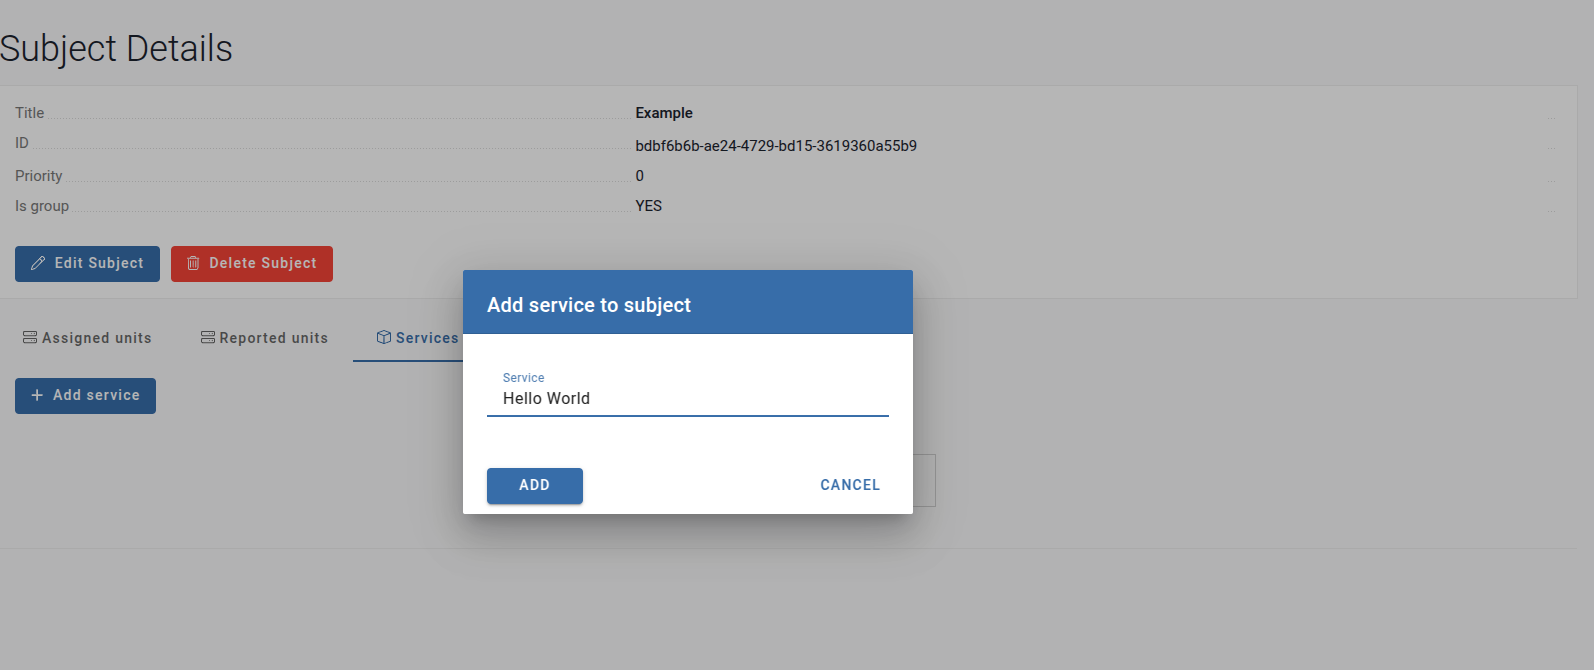The width and height of the screenshot is (1594, 670).
Task: Focus the Service field containing Hello World
Action: click(x=687, y=398)
